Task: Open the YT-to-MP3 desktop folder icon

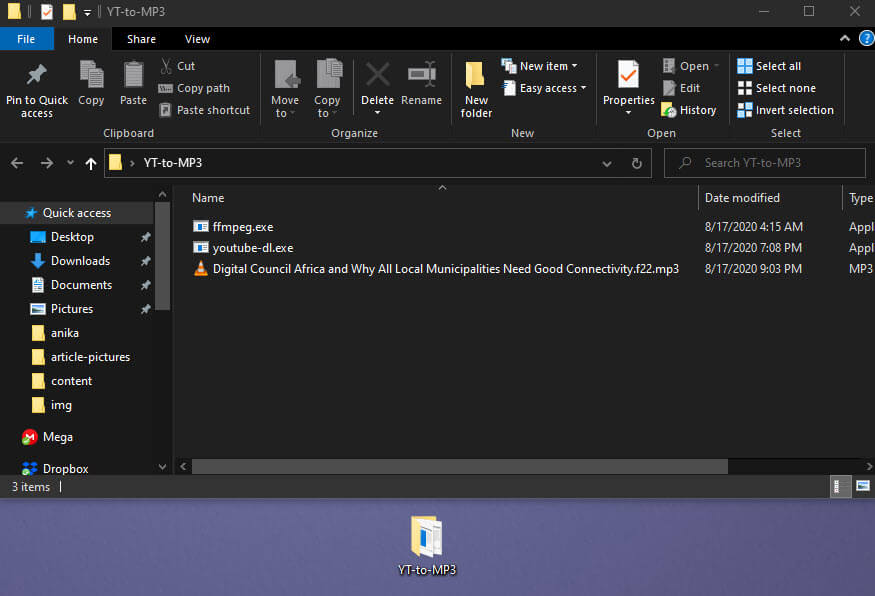Action: pos(427,538)
